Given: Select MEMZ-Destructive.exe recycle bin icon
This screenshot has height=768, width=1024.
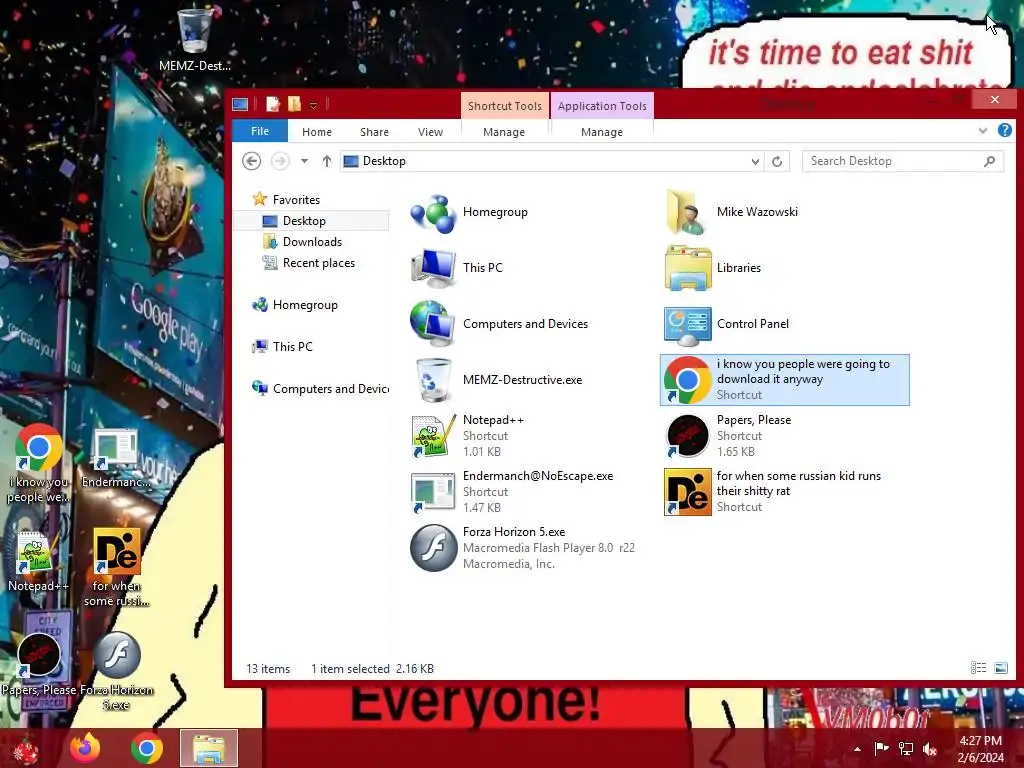Looking at the screenshot, I should pyautogui.click(x=433, y=379).
